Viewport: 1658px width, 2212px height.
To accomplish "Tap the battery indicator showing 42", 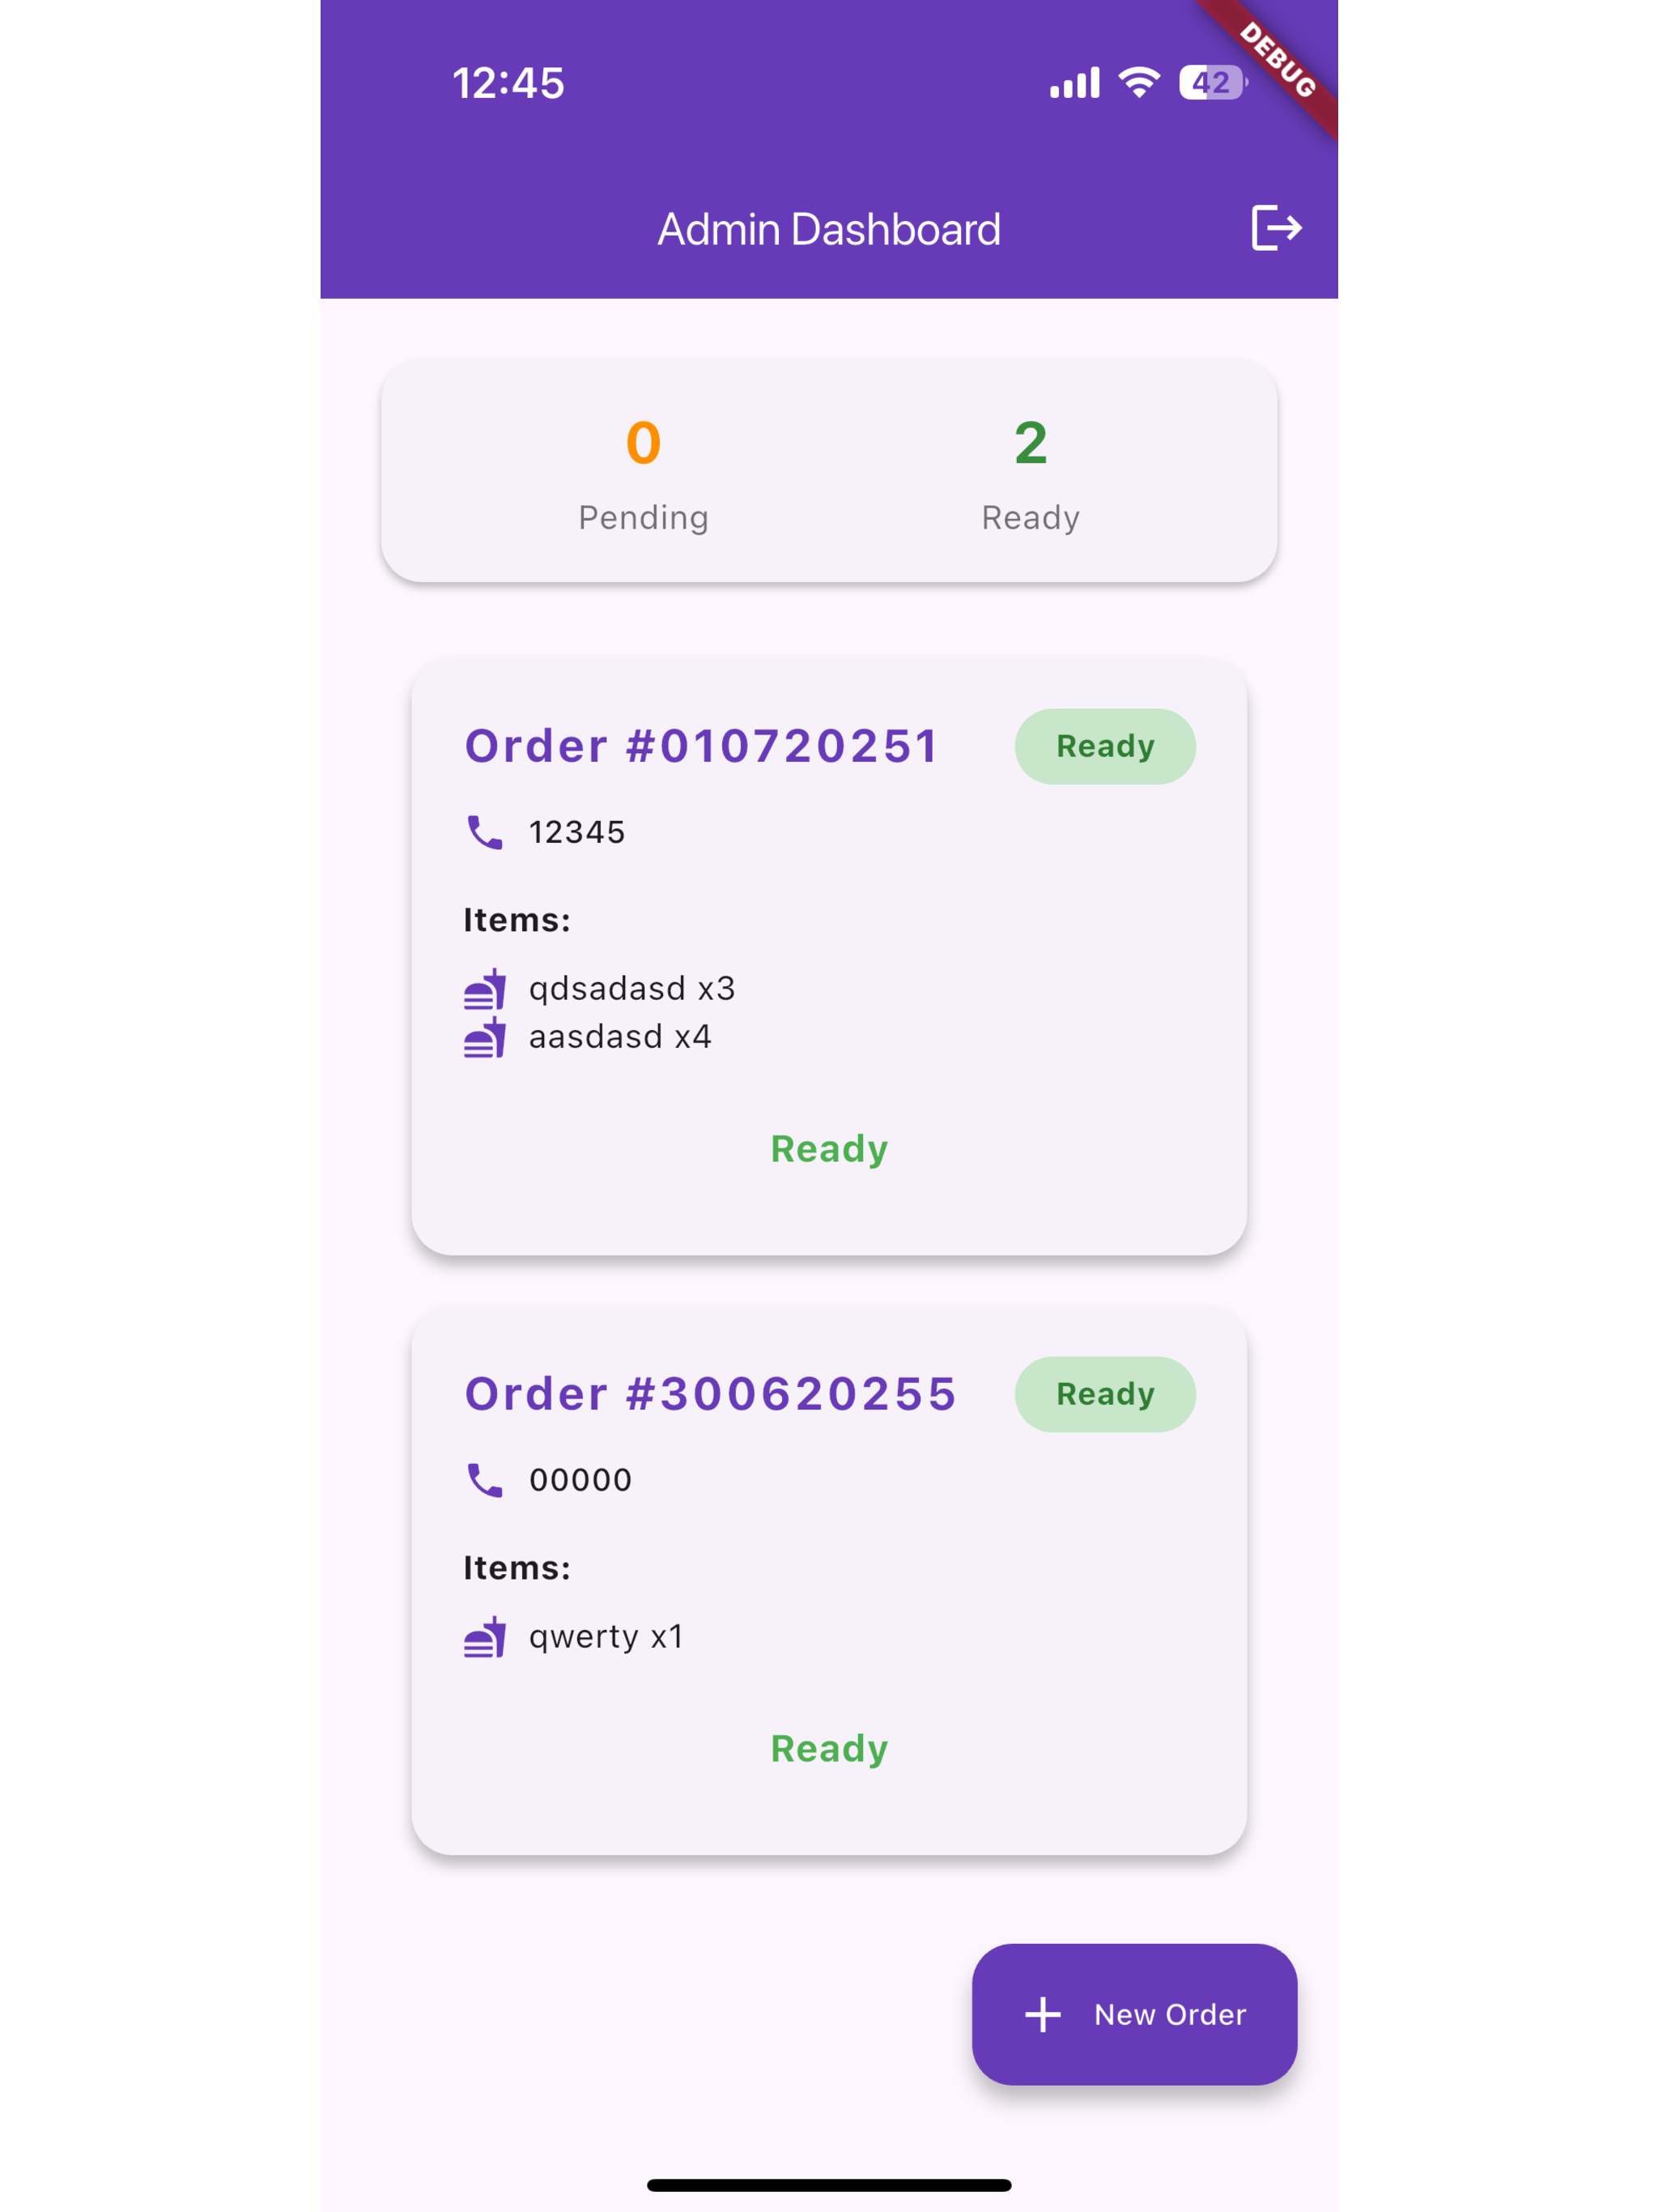I will [x=1212, y=82].
